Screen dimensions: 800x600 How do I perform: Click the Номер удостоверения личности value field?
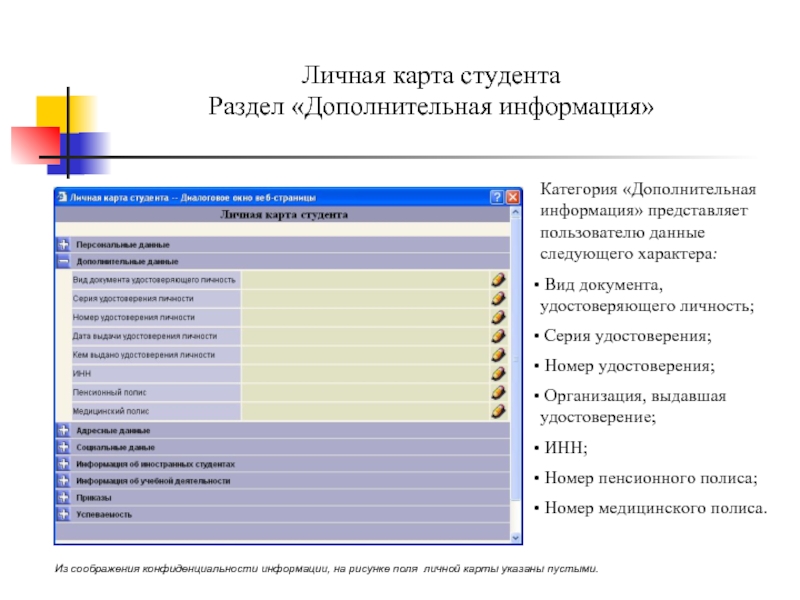(365, 317)
